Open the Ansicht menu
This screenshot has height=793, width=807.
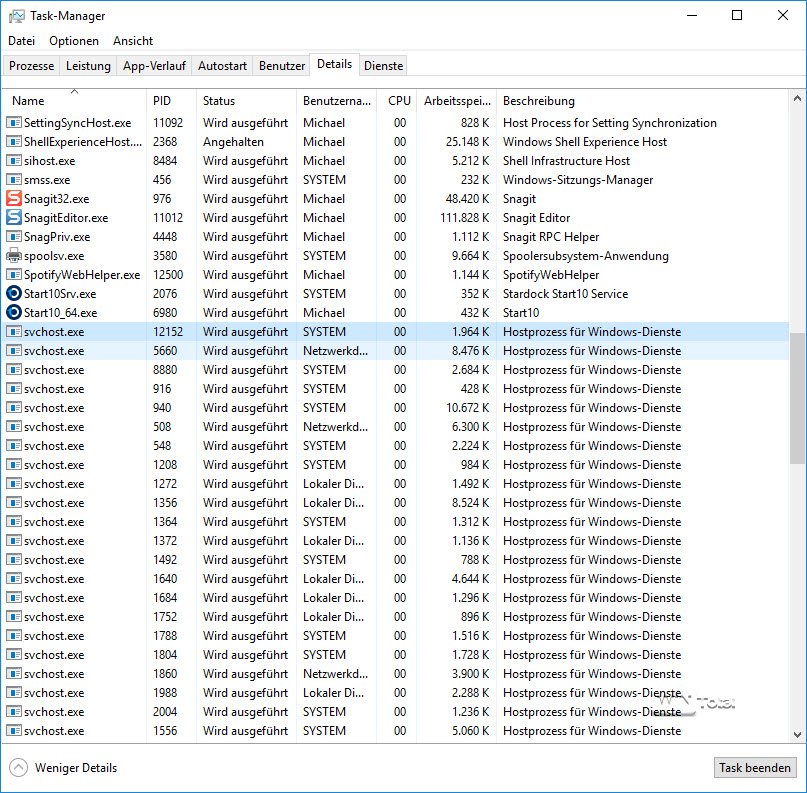pyautogui.click(x=133, y=41)
